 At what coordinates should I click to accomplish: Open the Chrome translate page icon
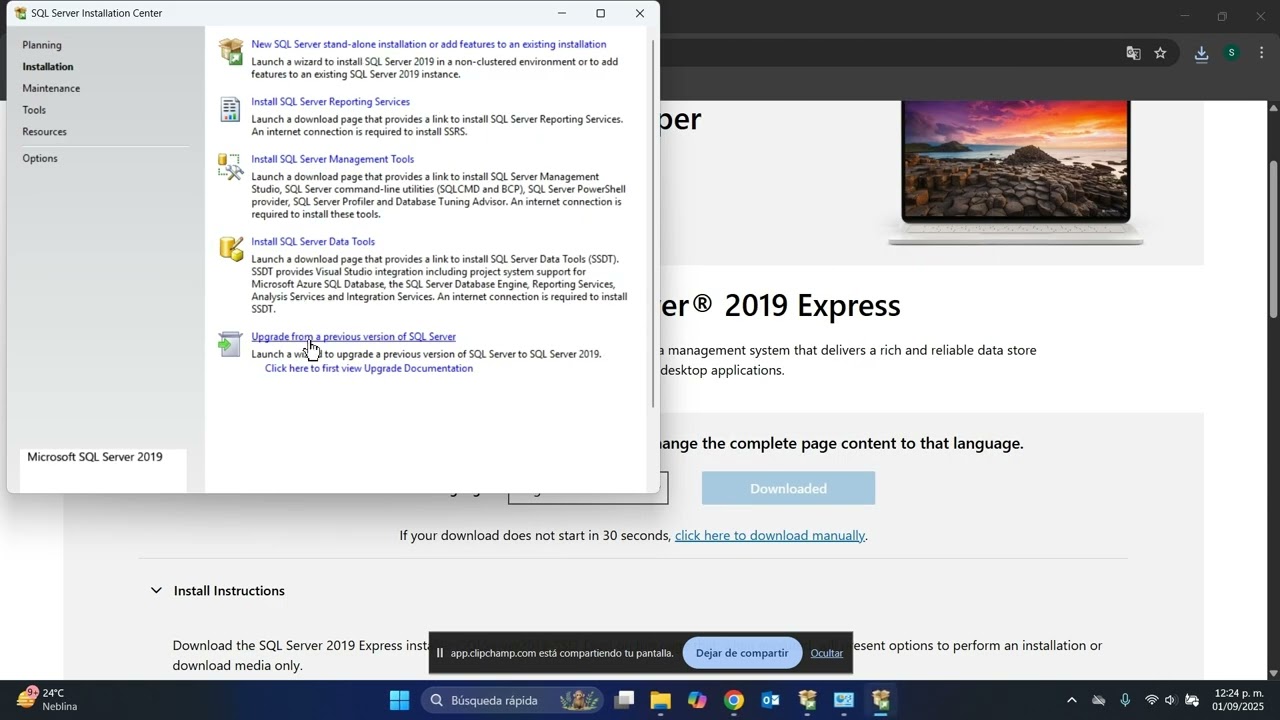(1133, 53)
